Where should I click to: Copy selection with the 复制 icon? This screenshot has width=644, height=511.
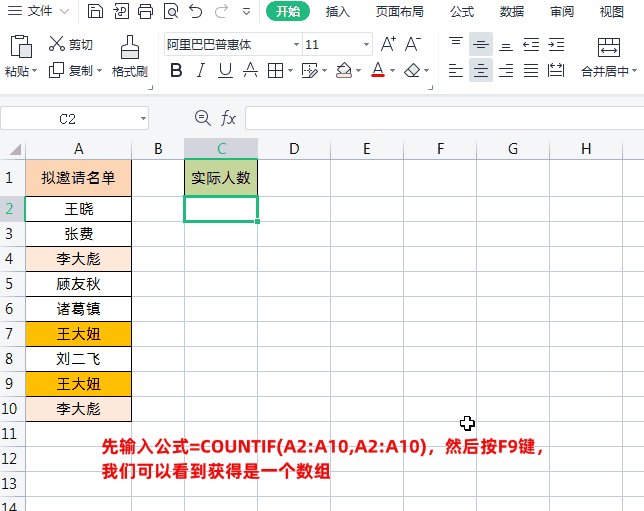(x=56, y=70)
